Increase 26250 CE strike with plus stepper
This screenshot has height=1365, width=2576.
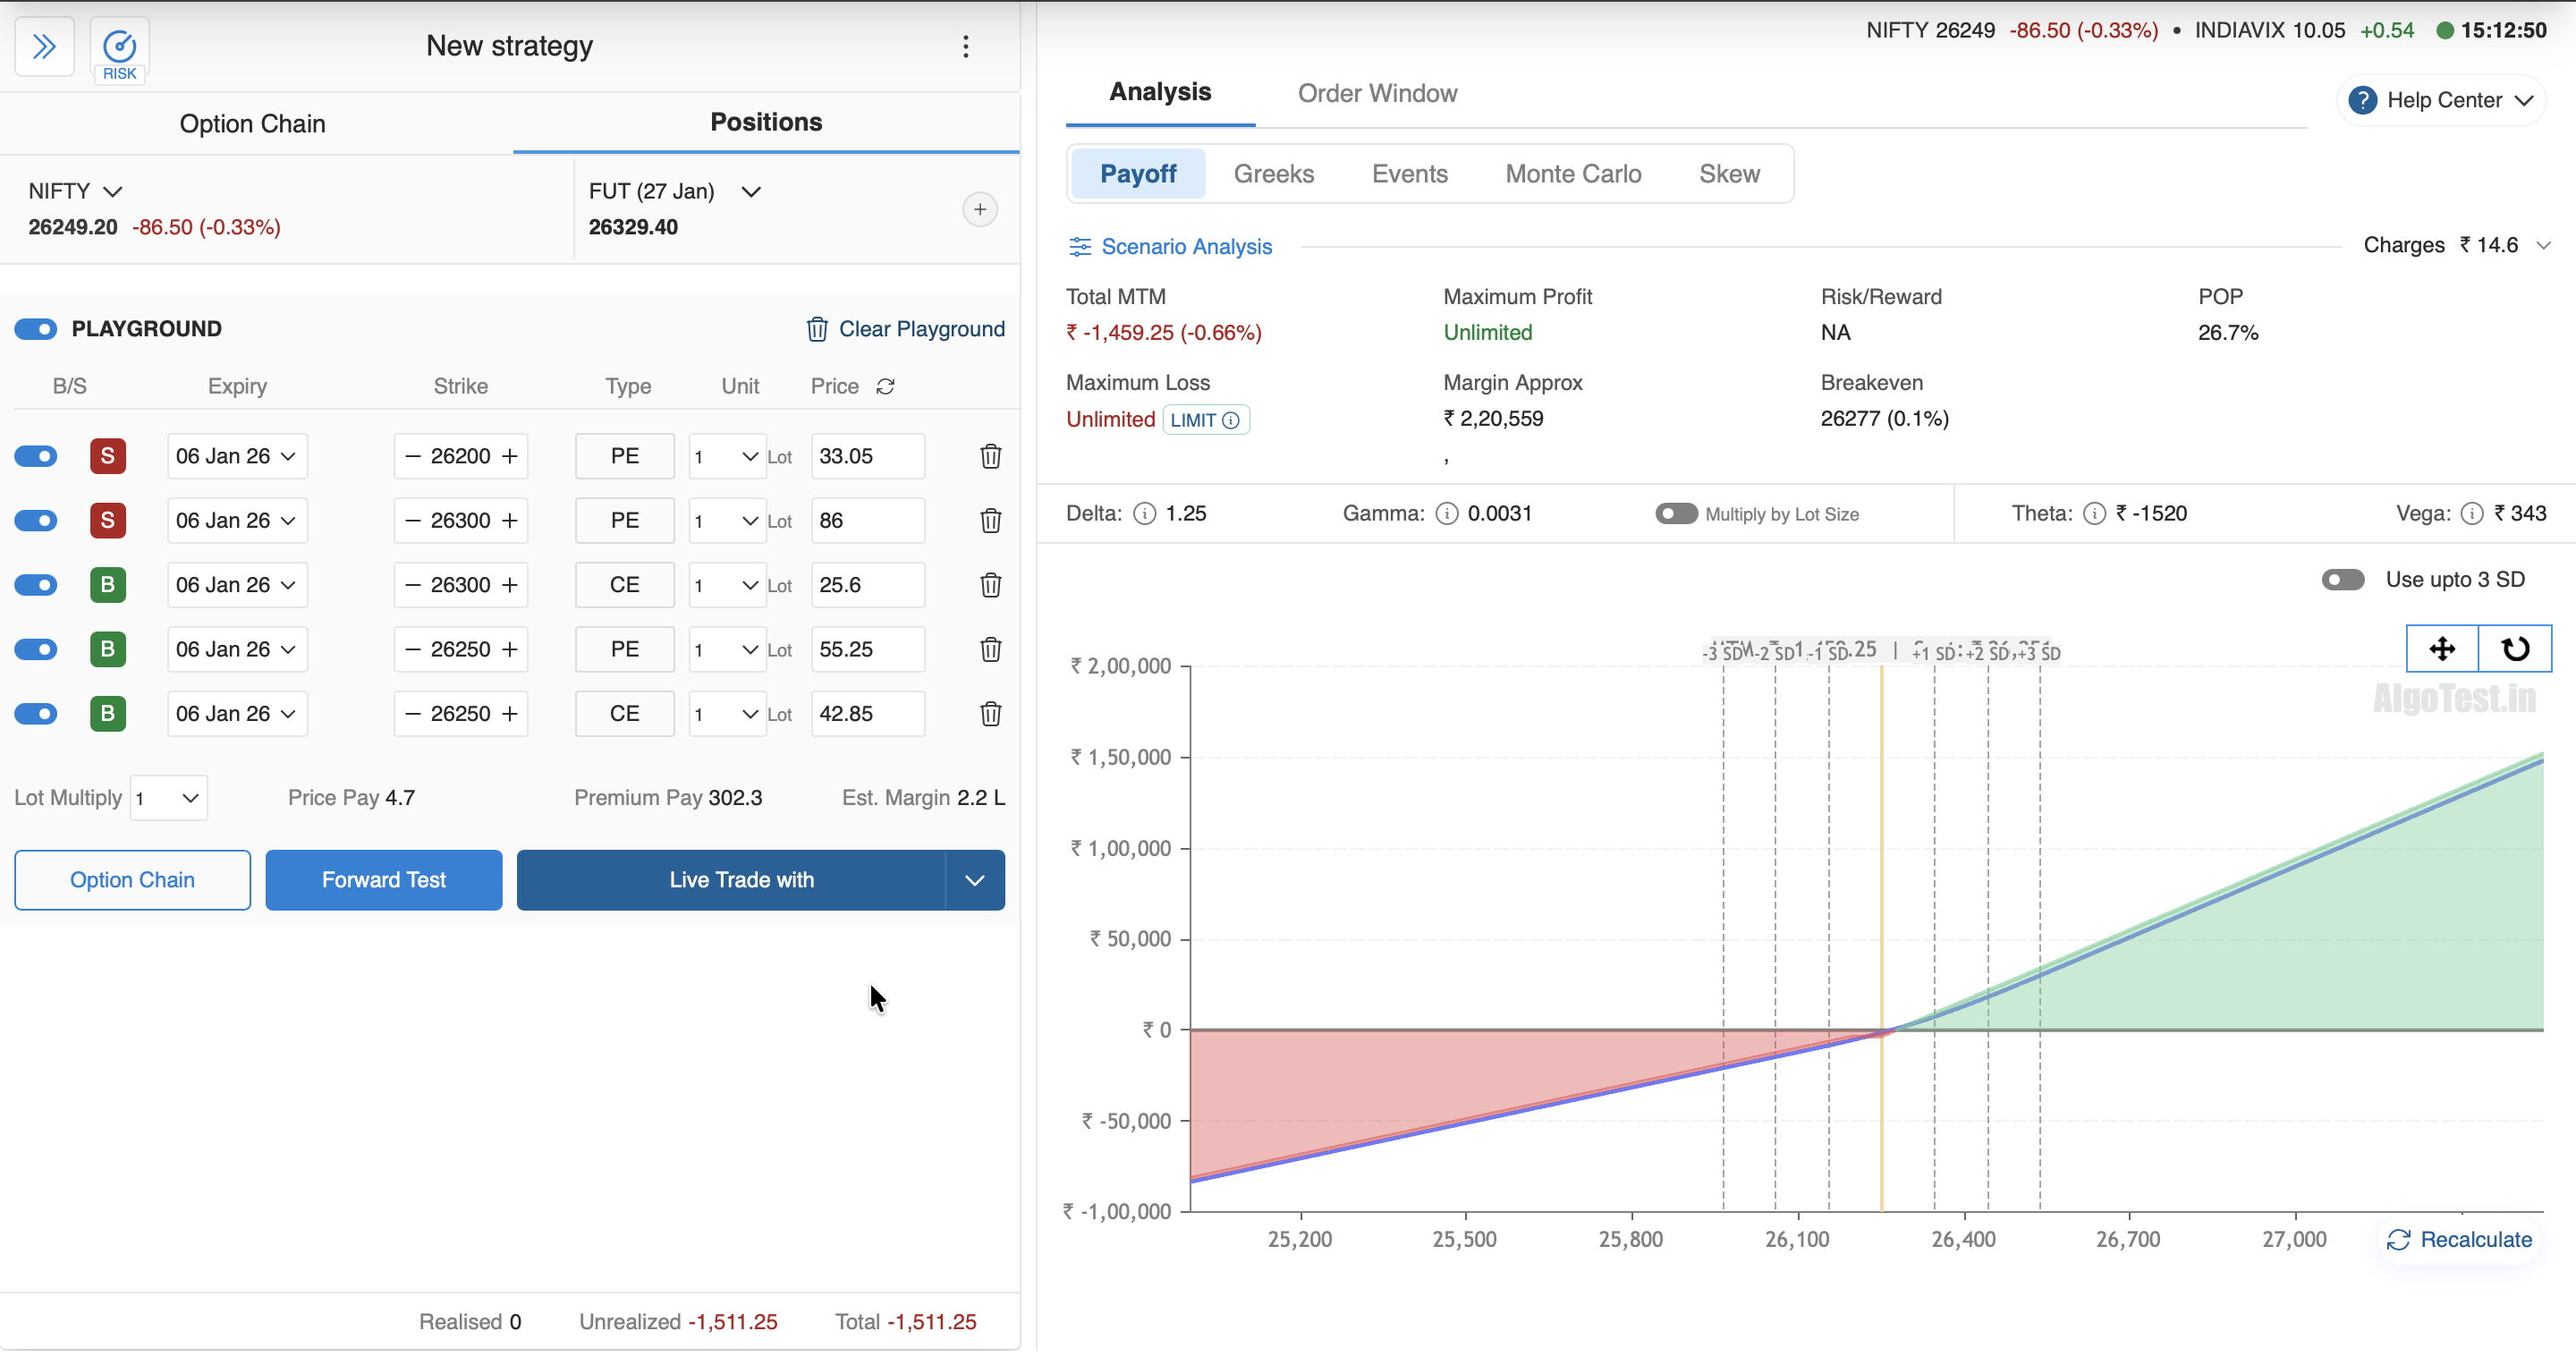tap(510, 714)
